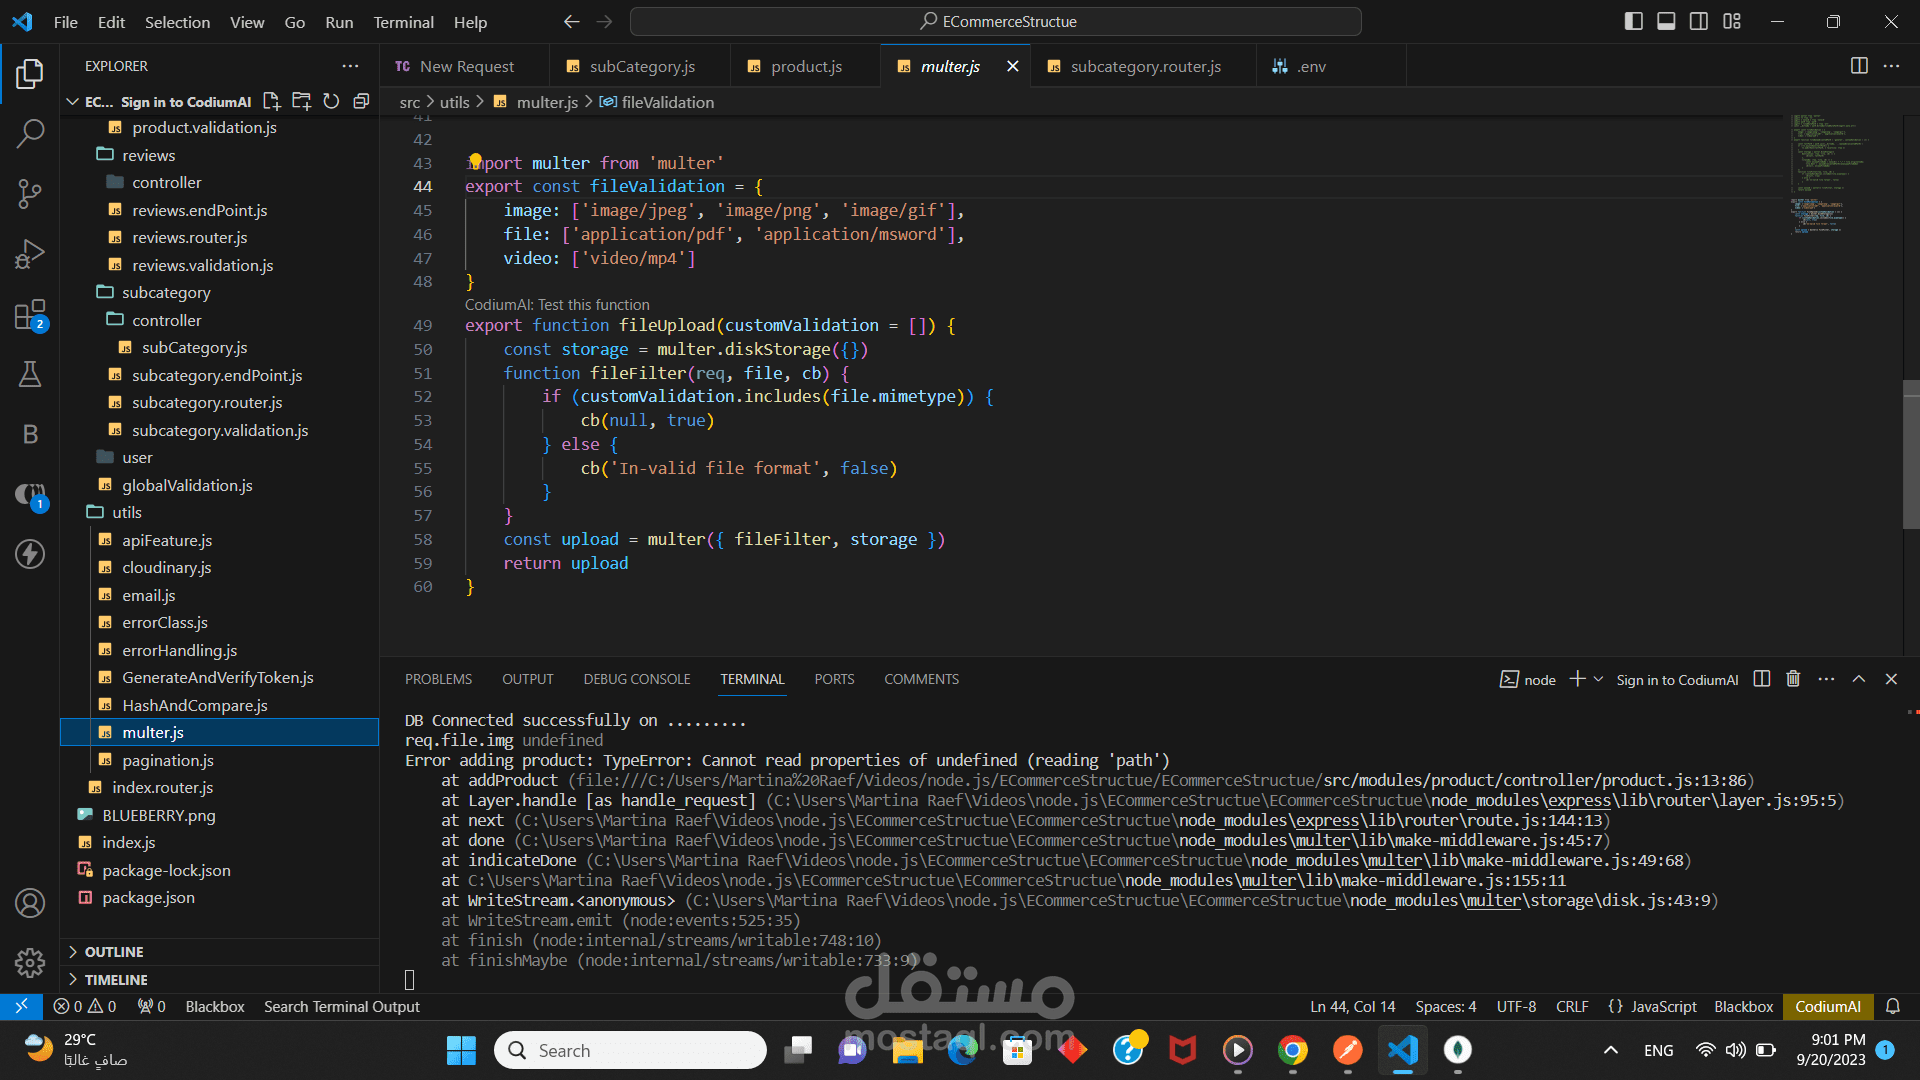Open the Source Control view

[x=30, y=194]
